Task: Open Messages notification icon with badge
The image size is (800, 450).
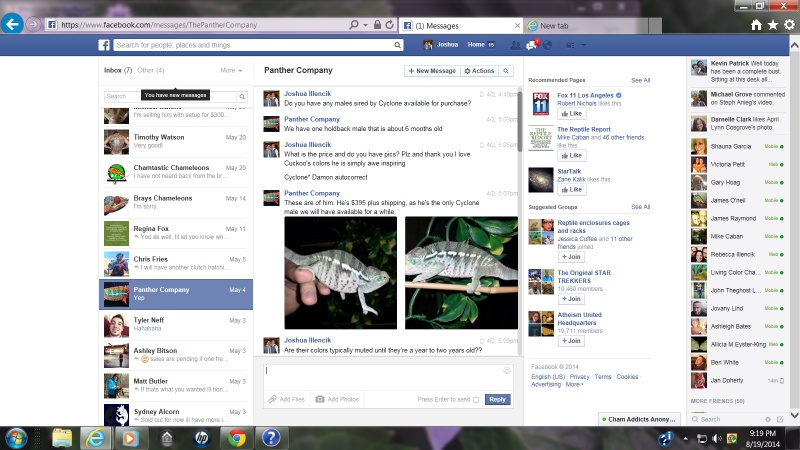Action: [x=532, y=45]
